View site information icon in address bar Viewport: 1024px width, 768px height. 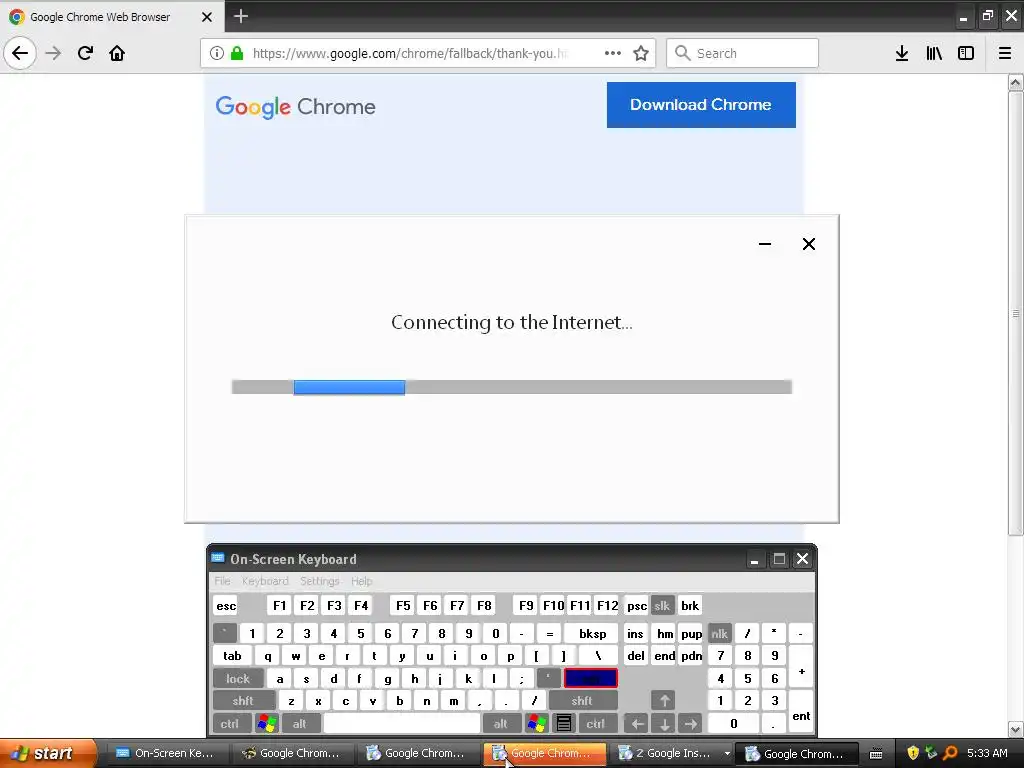click(x=217, y=53)
